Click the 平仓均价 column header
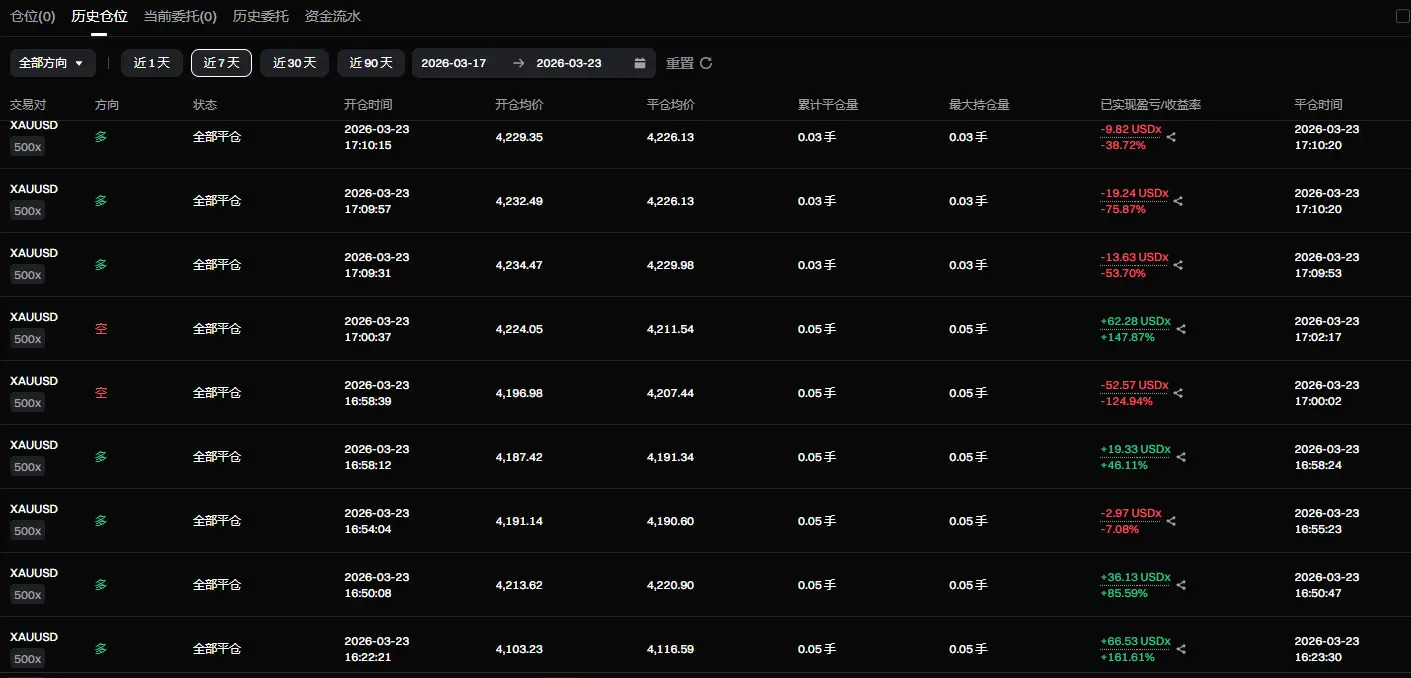The height and width of the screenshot is (678, 1411). coord(671,105)
